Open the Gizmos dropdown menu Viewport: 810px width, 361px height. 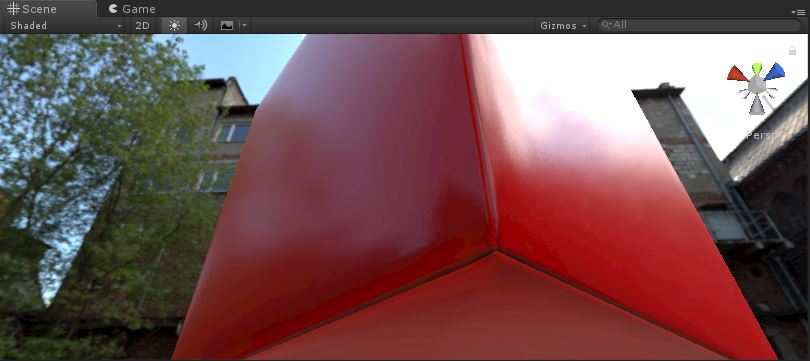coord(563,25)
